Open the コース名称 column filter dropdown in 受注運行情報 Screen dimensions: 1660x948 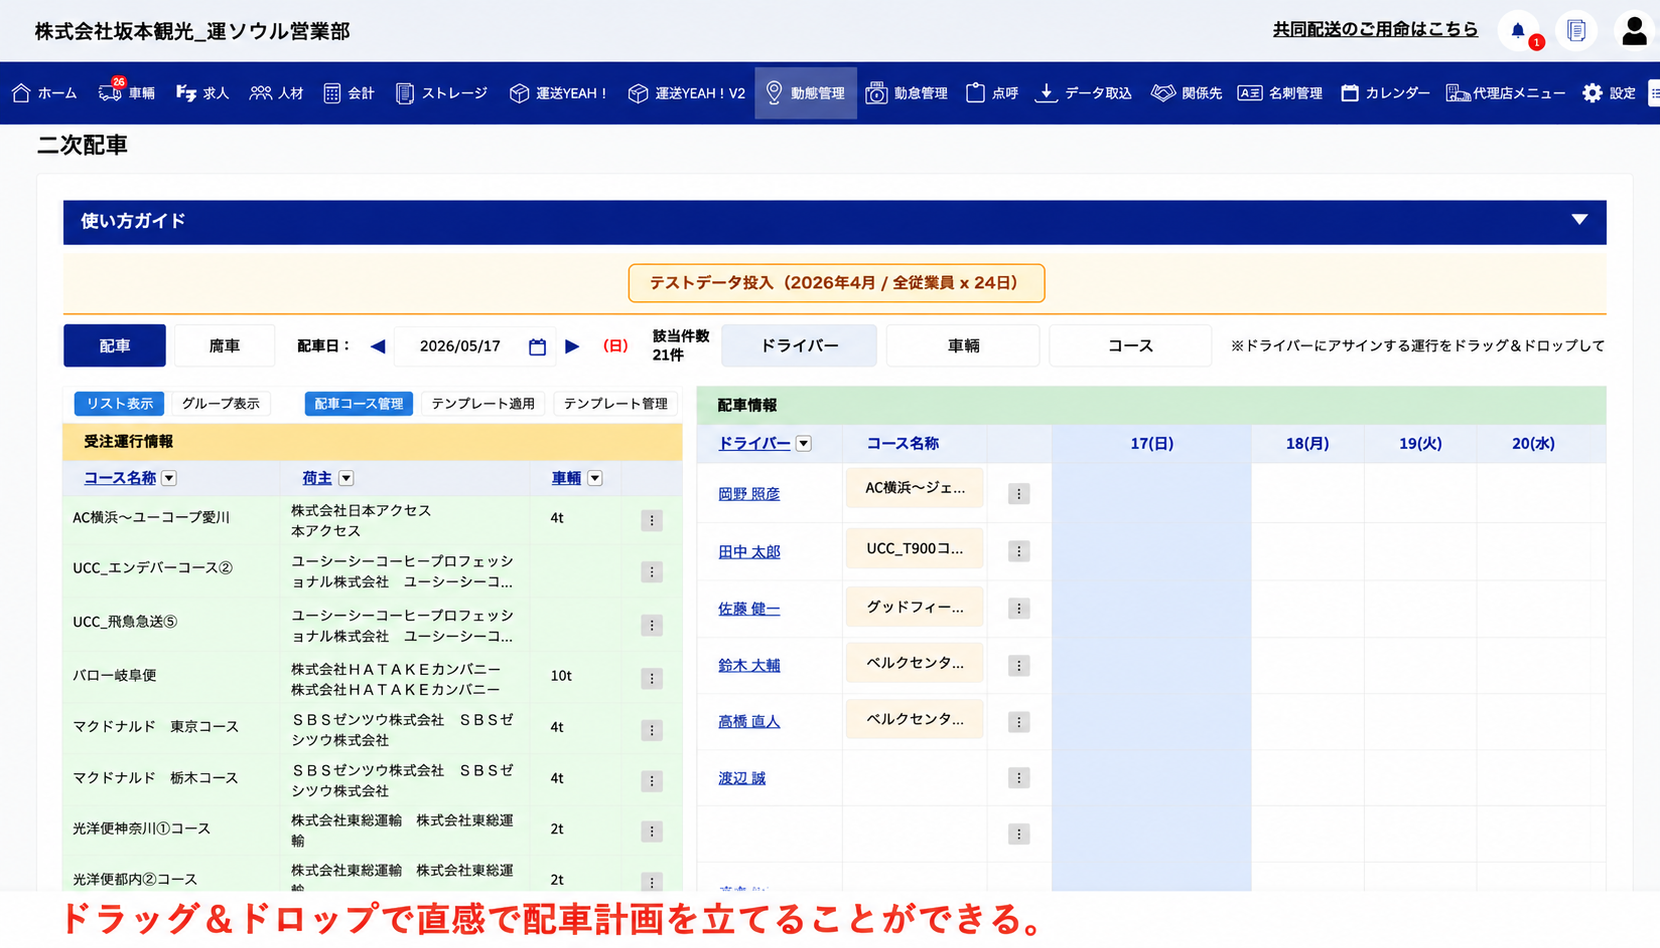169,478
